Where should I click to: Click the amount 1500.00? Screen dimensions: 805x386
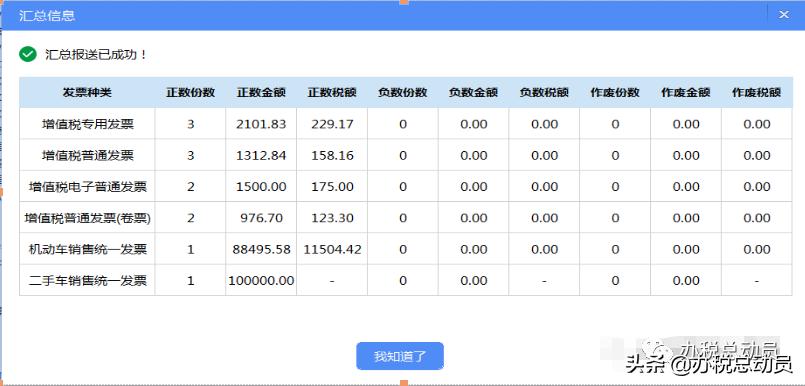click(x=261, y=187)
